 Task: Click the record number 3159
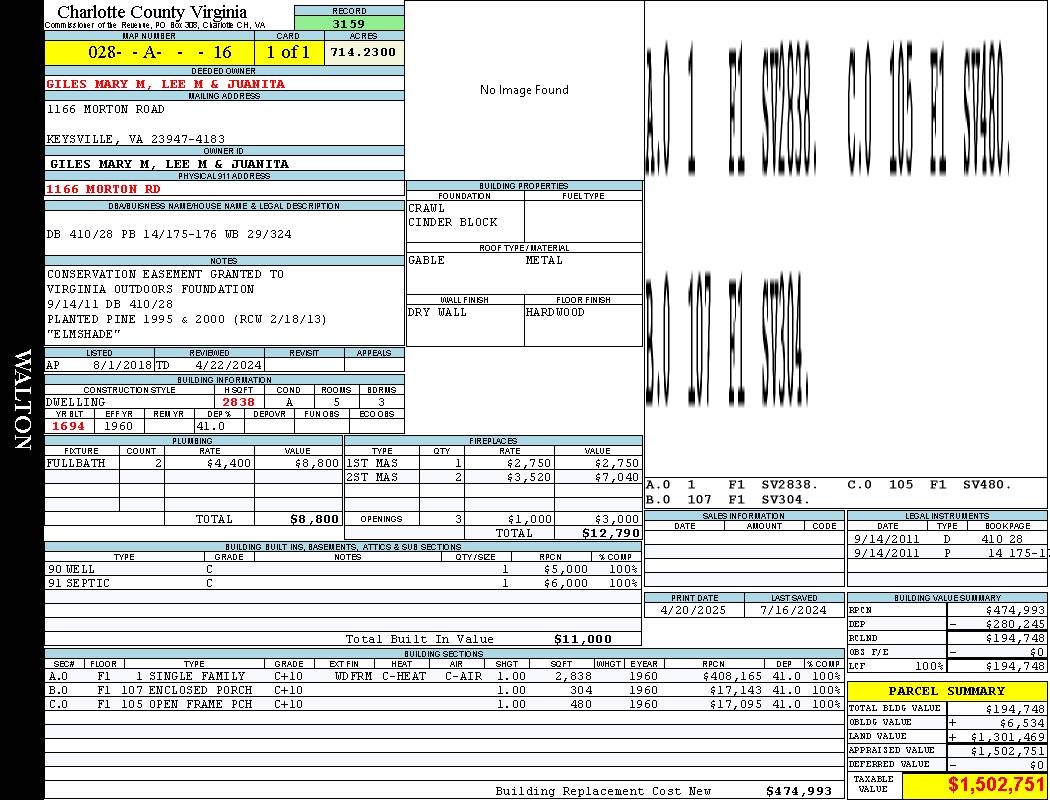click(x=349, y=23)
